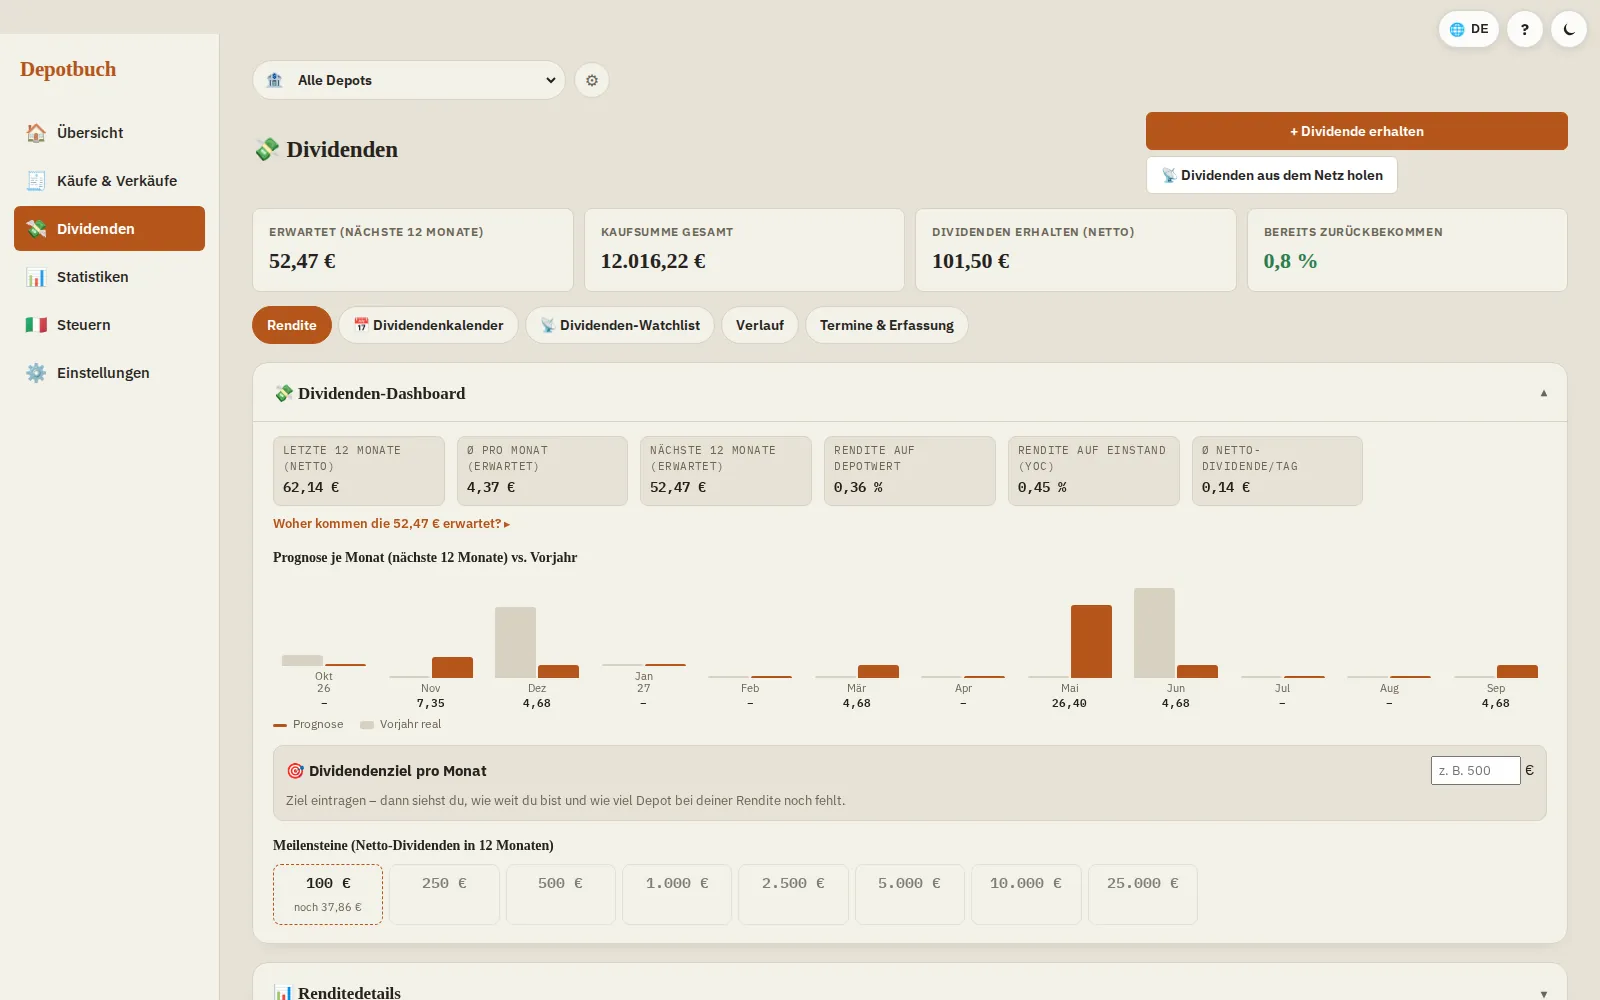The height and width of the screenshot is (1000, 1600).
Task: Click the Mai forecast bar in chart
Action: (x=1091, y=641)
